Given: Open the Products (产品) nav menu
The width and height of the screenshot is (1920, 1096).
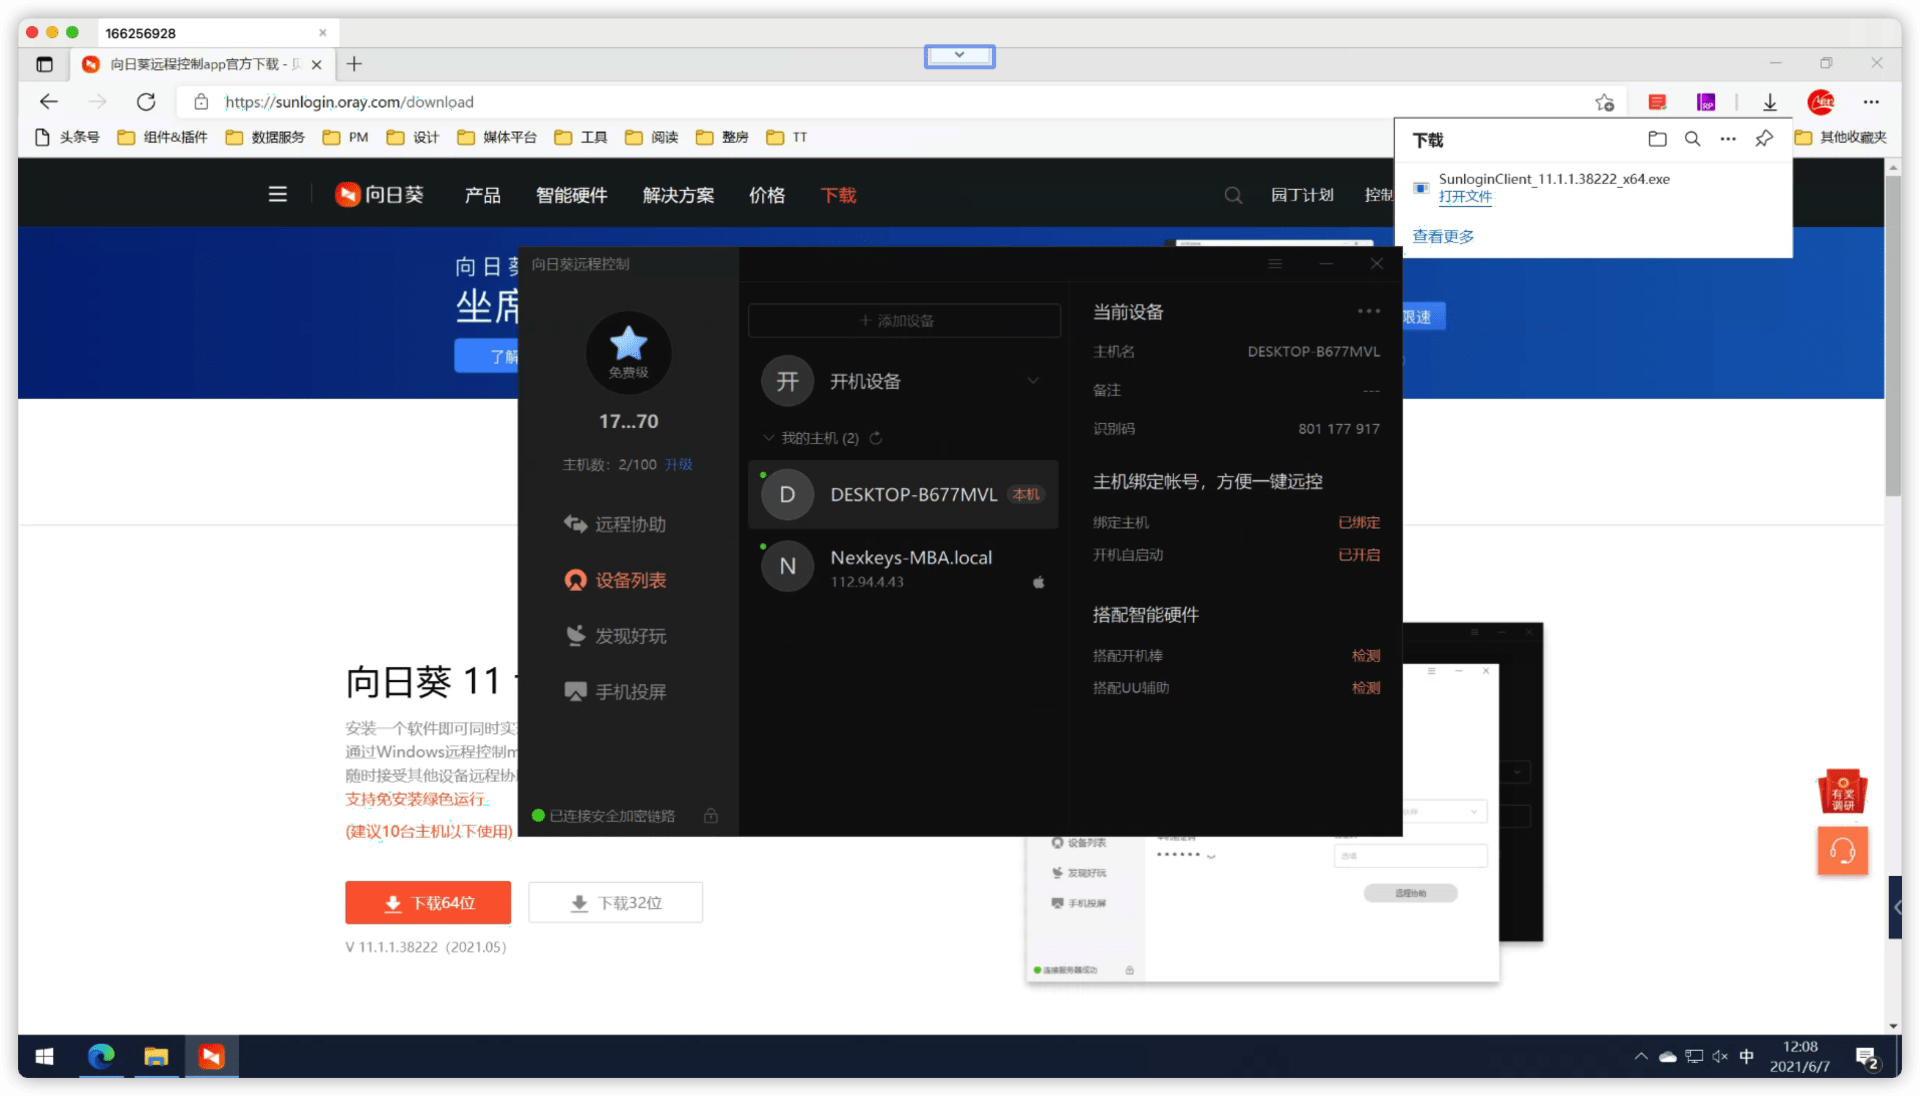Looking at the screenshot, I should click(x=482, y=195).
